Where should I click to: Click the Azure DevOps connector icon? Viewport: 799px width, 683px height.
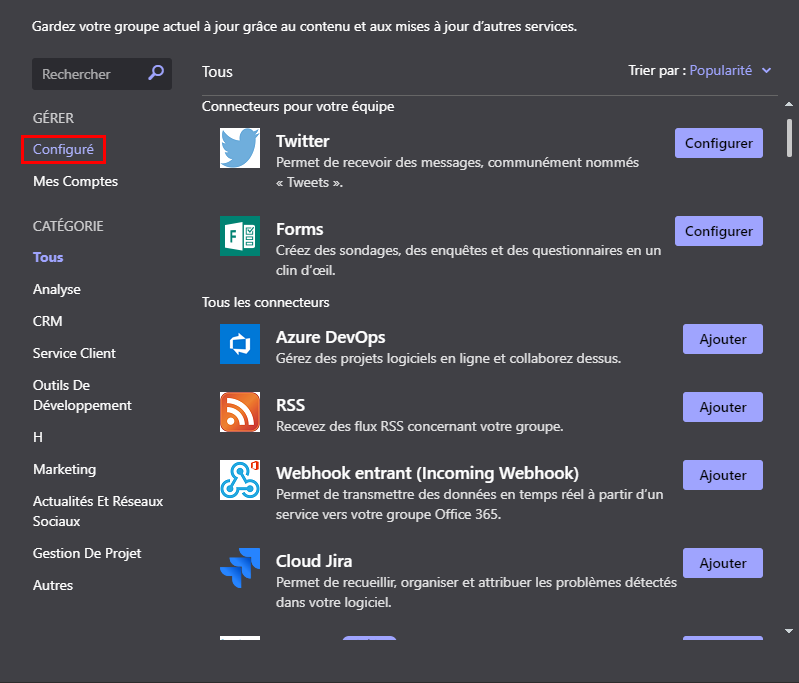[239, 344]
